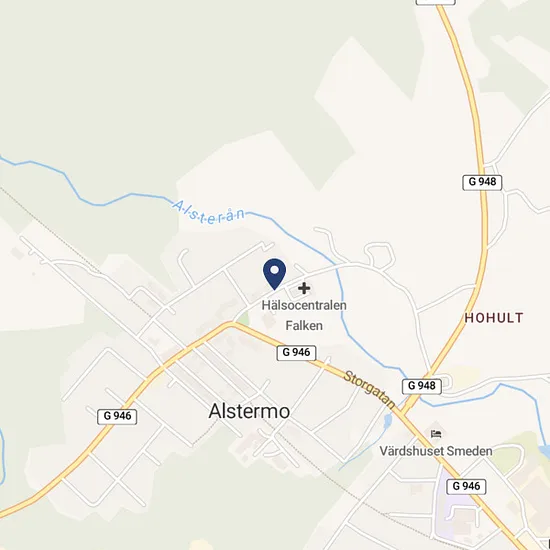Click the G 946 shield left of Alstermo
Image resolution: width=550 pixels, height=550 pixels.
(x=117, y=416)
